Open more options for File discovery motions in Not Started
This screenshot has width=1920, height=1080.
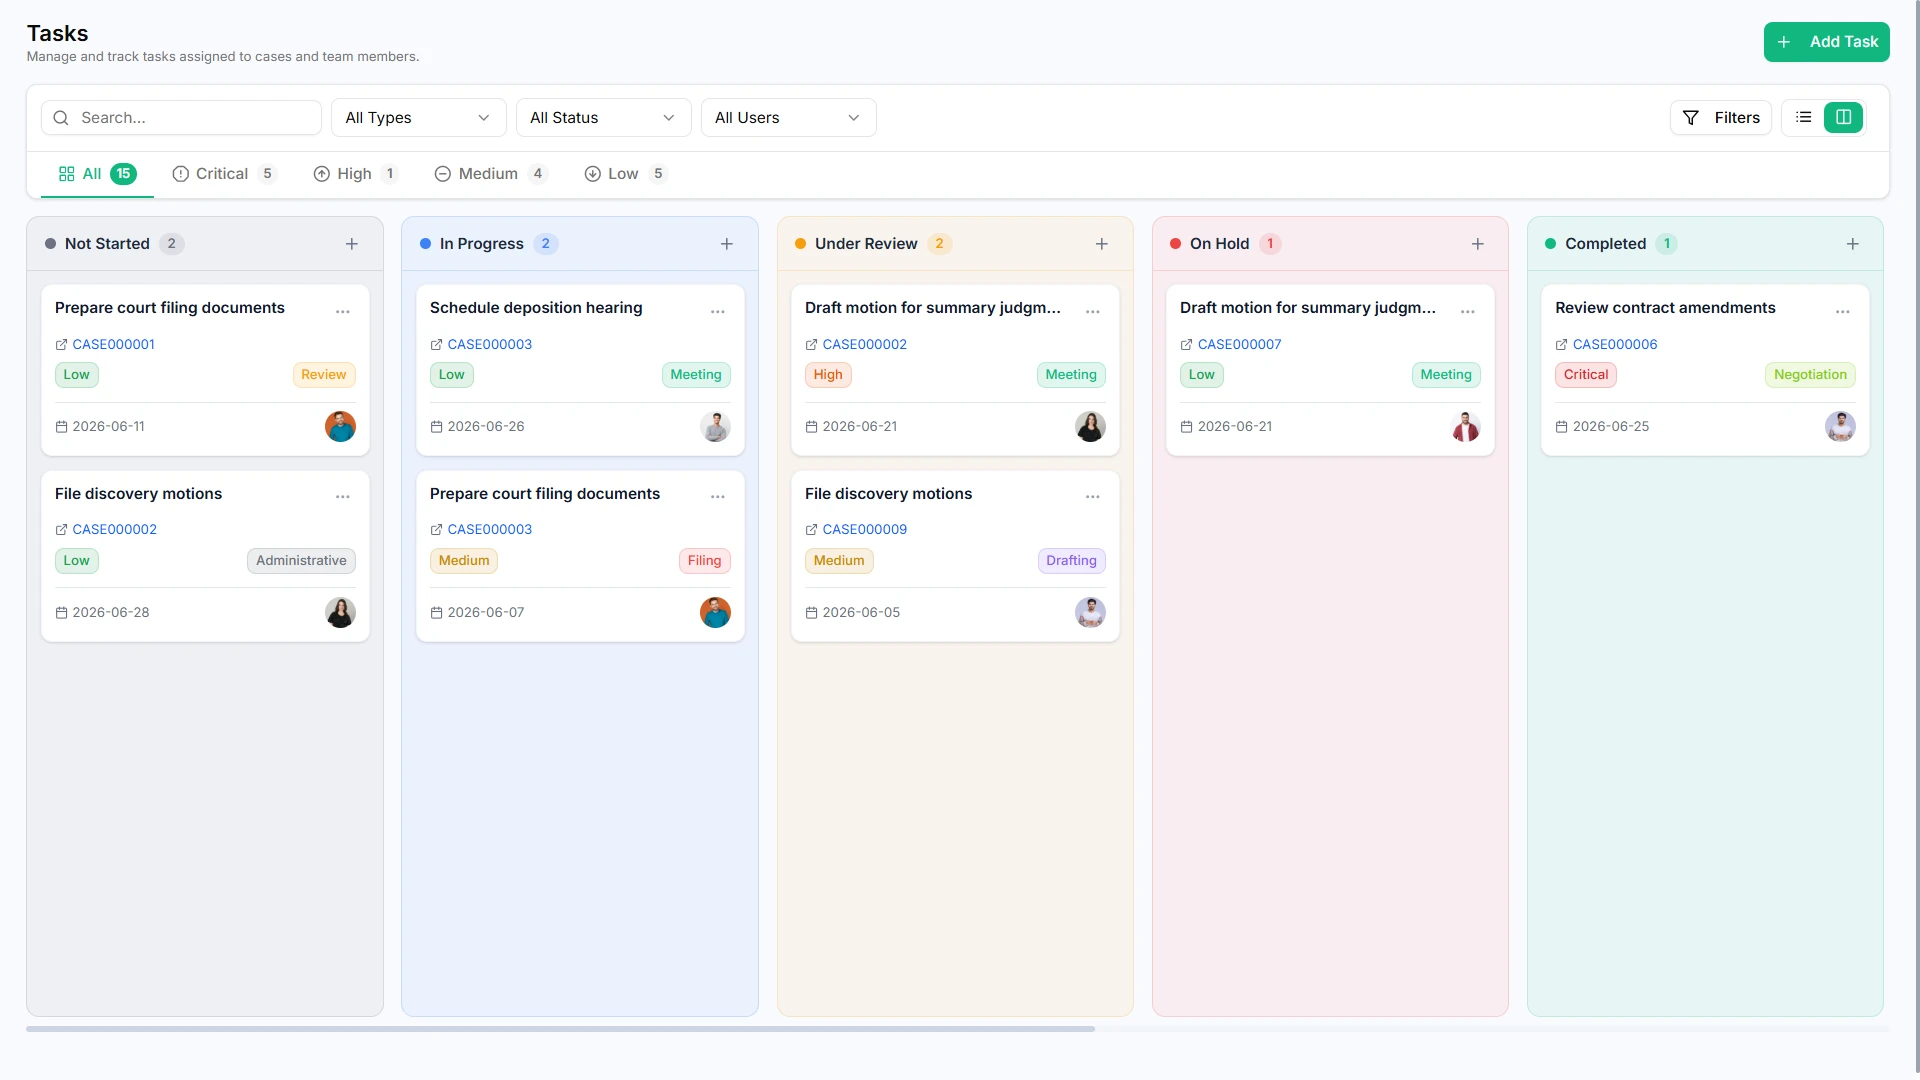pyautogui.click(x=343, y=497)
